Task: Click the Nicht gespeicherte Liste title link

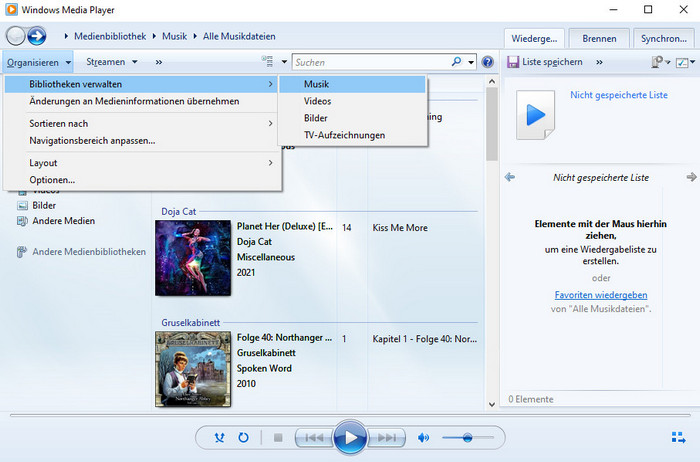Action: click(619, 95)
